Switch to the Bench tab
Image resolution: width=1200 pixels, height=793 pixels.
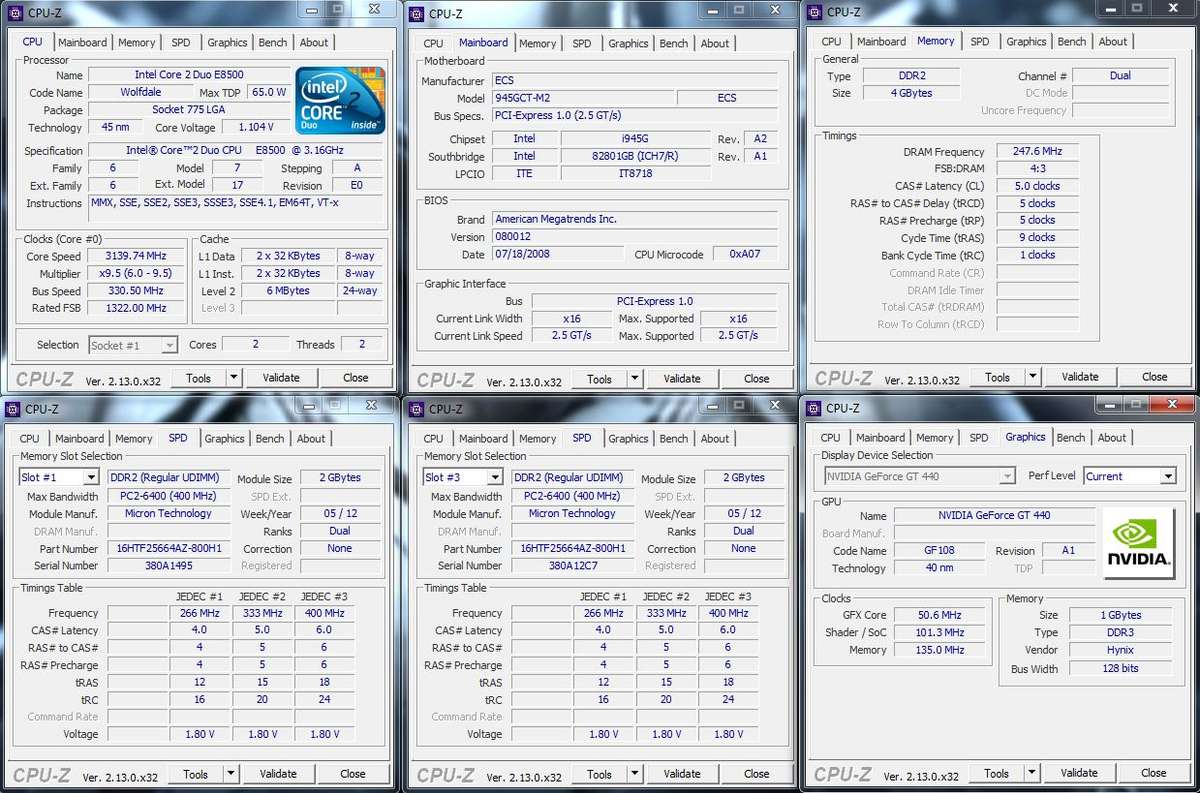272,42
